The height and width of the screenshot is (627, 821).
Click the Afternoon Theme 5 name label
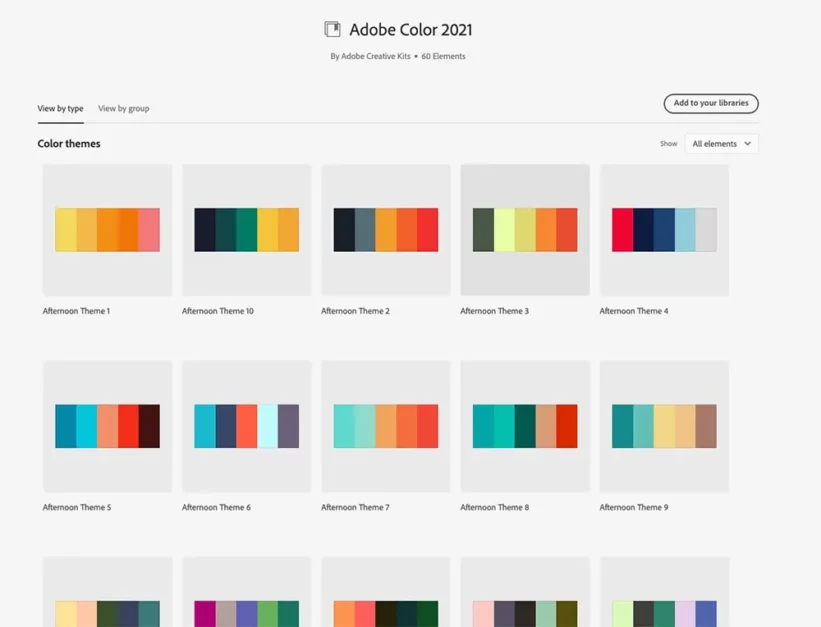77,507
